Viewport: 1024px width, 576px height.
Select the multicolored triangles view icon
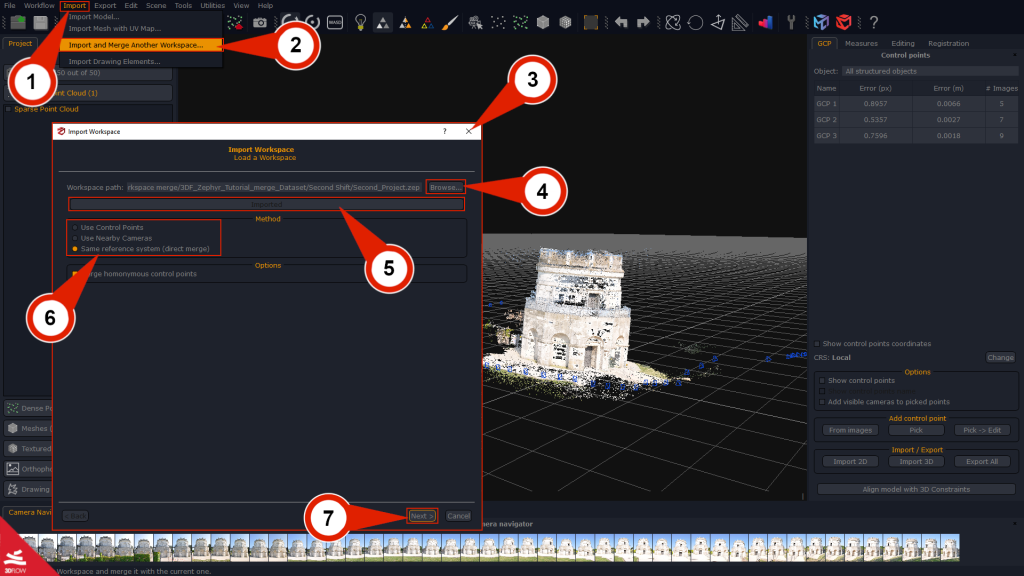427,22
